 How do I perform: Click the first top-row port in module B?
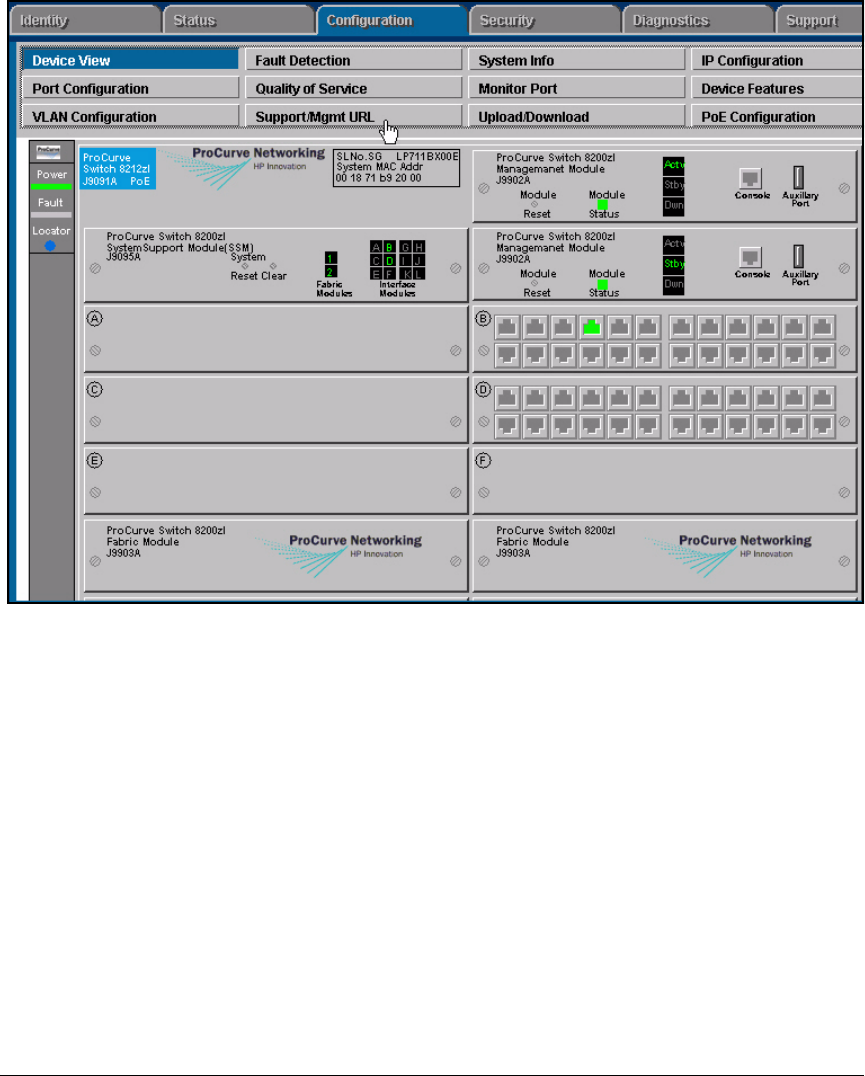pyautogui.click(x=507, y=327)
